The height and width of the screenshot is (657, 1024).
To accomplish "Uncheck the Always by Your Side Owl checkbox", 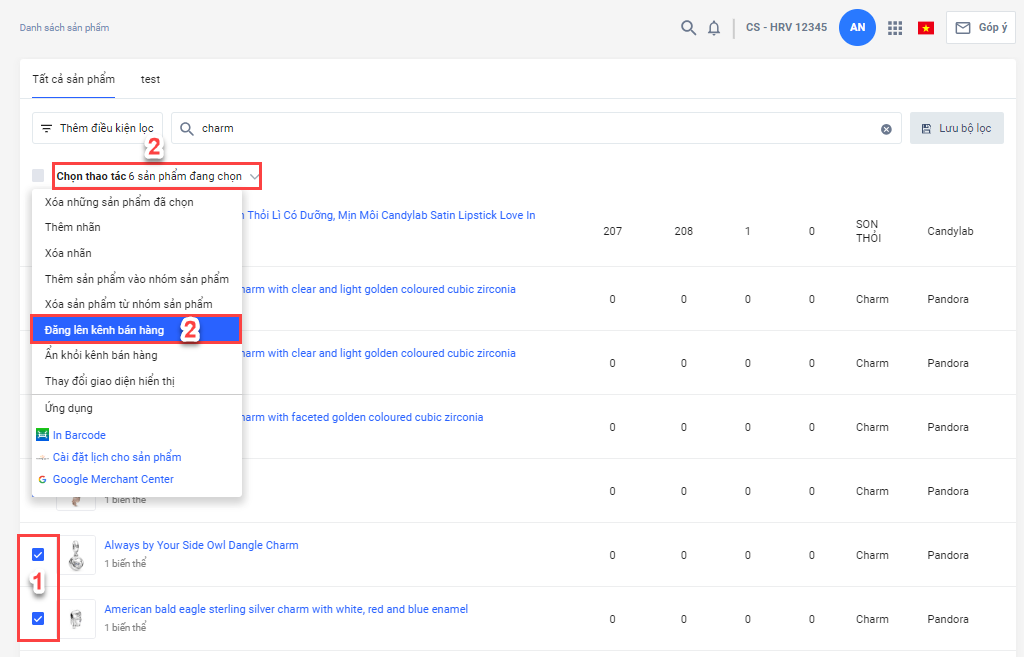I will 38,555.
